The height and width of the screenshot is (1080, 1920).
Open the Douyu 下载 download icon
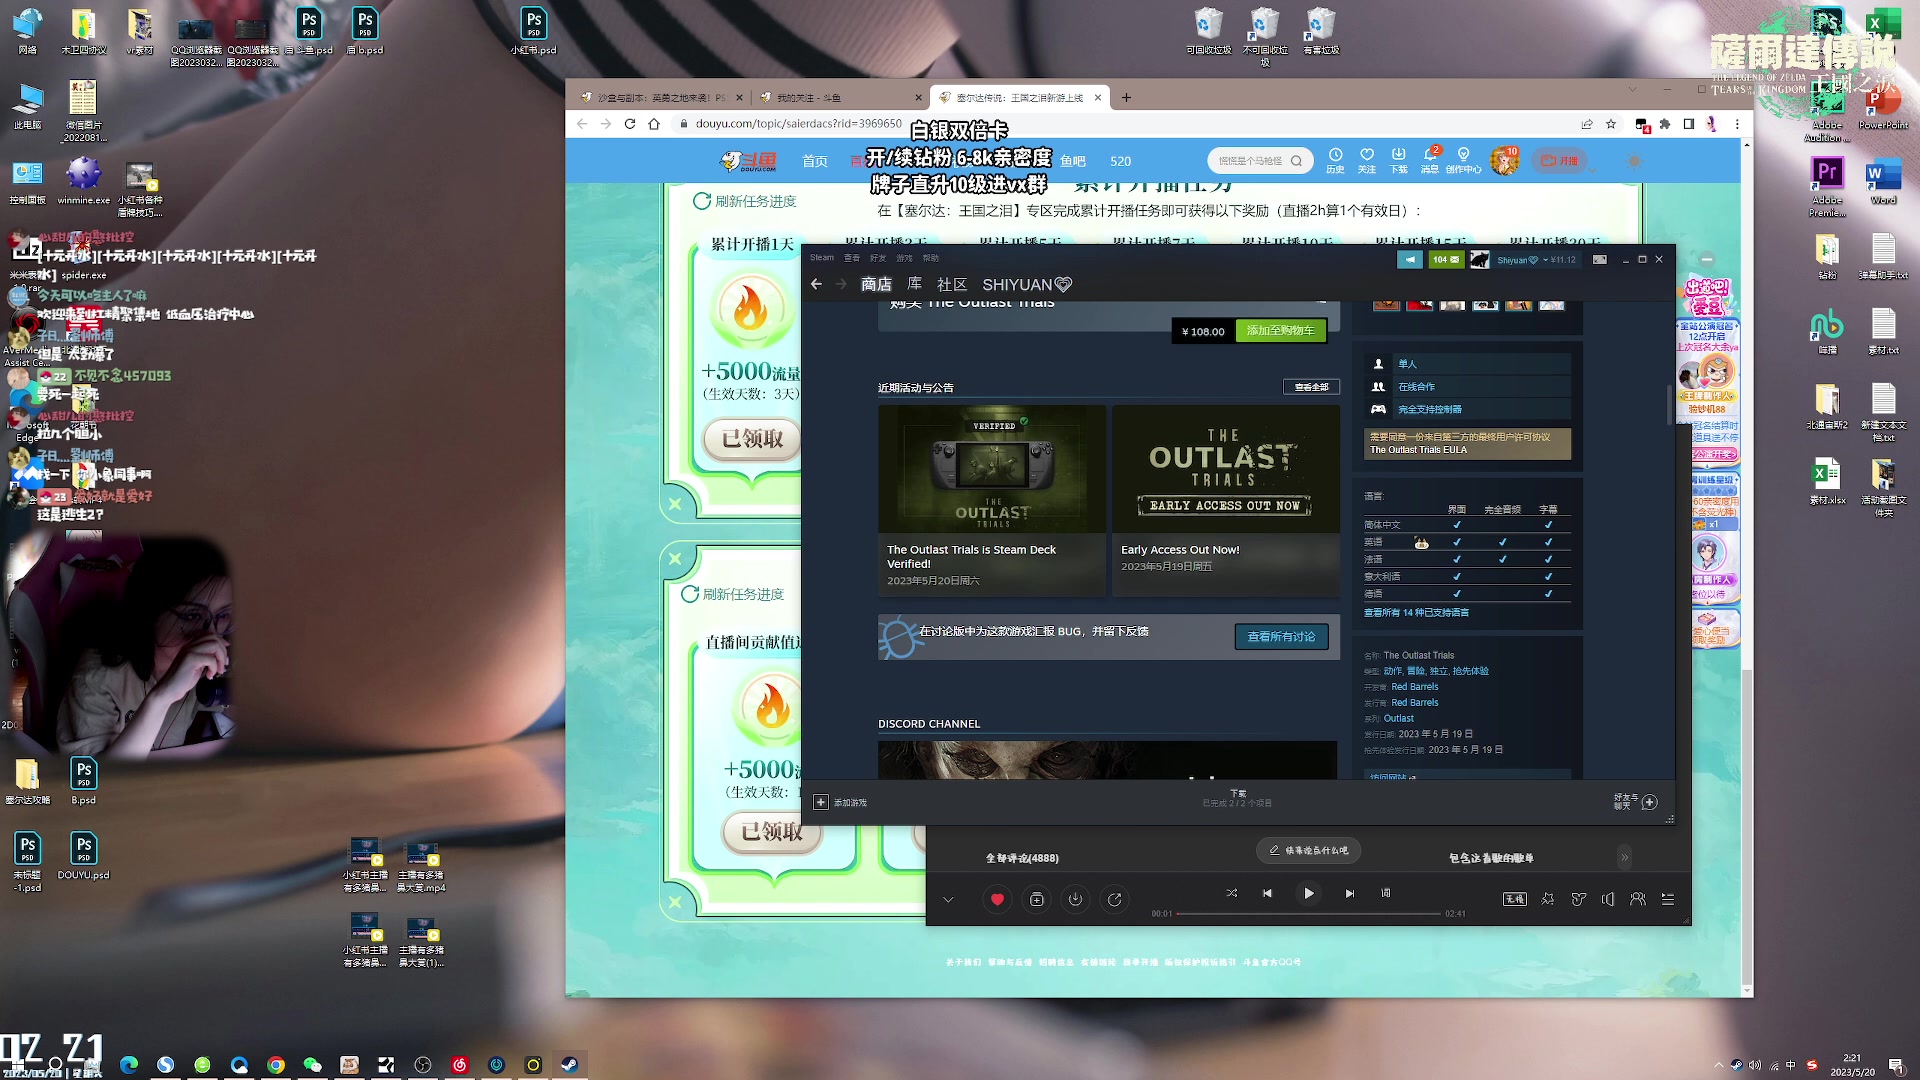pyautogui.click(x=1399, y=160)
